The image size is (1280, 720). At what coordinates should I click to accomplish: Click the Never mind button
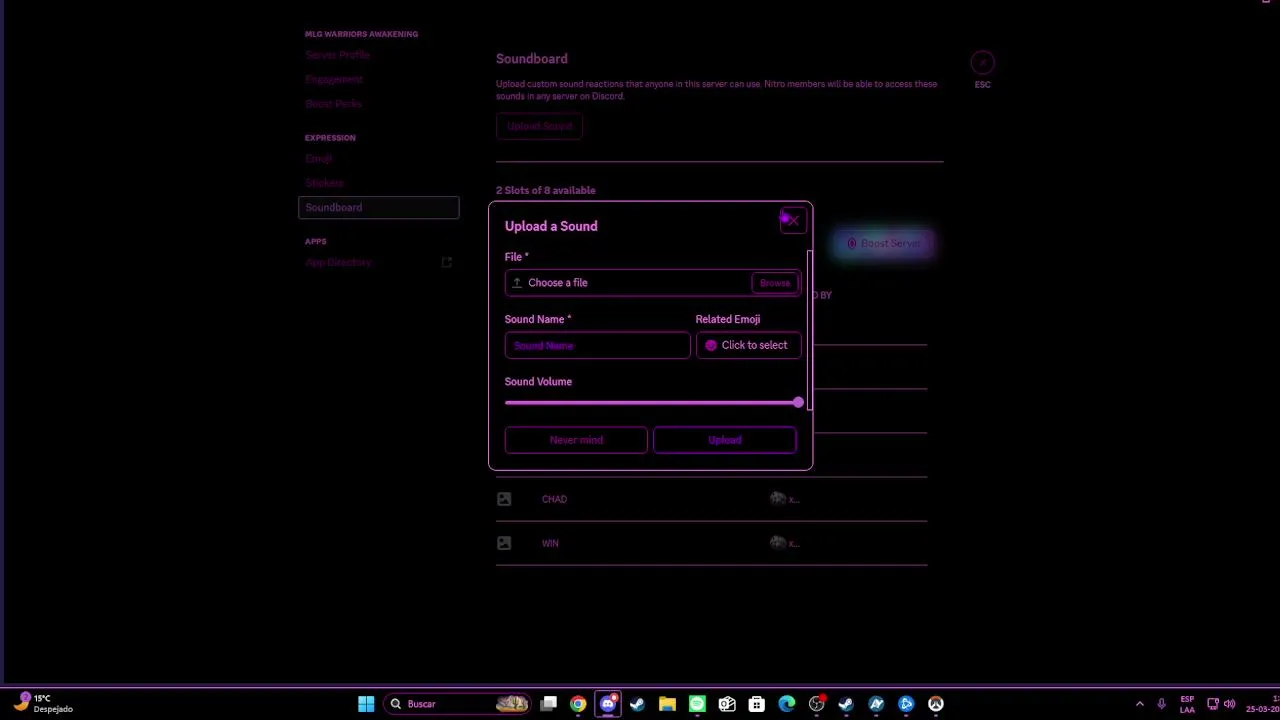coord(576,440)
